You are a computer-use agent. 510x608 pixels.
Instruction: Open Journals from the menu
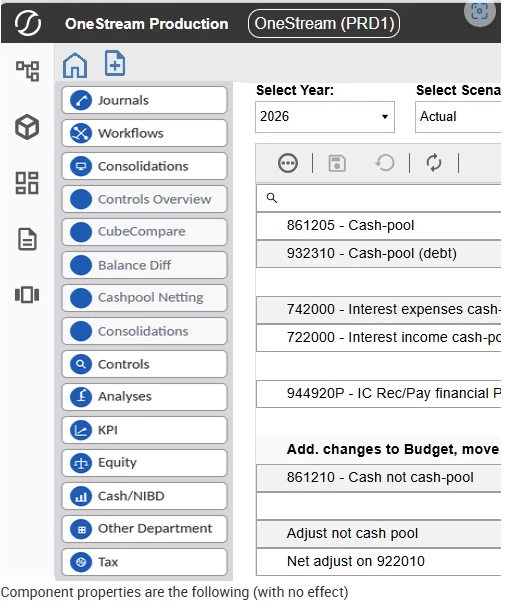click(x=144, y=100)
